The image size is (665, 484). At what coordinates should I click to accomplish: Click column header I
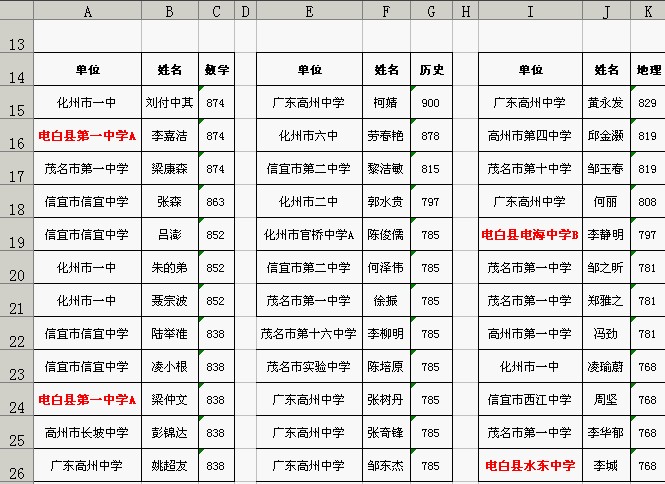pyautogui.click(x=530, y=10)
